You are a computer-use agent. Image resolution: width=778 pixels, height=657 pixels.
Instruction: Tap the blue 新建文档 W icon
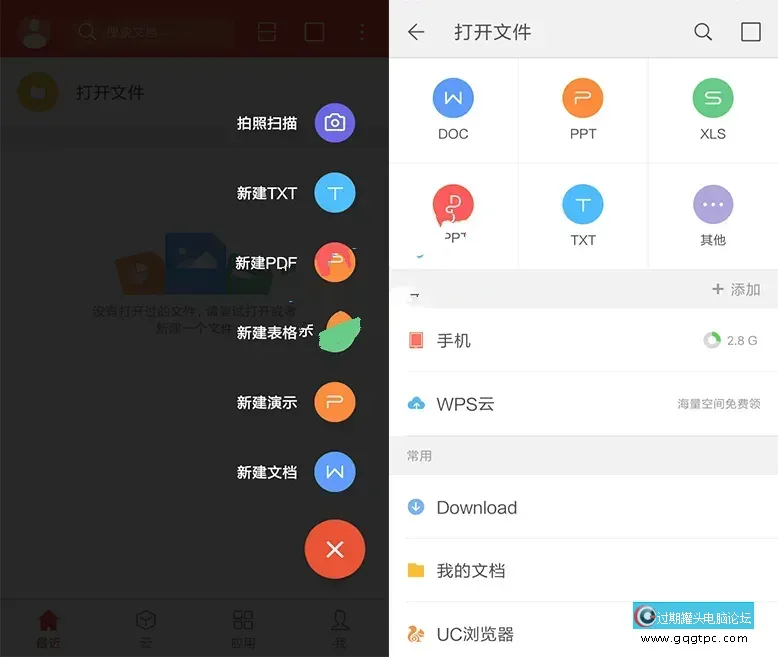click(335, 471)
